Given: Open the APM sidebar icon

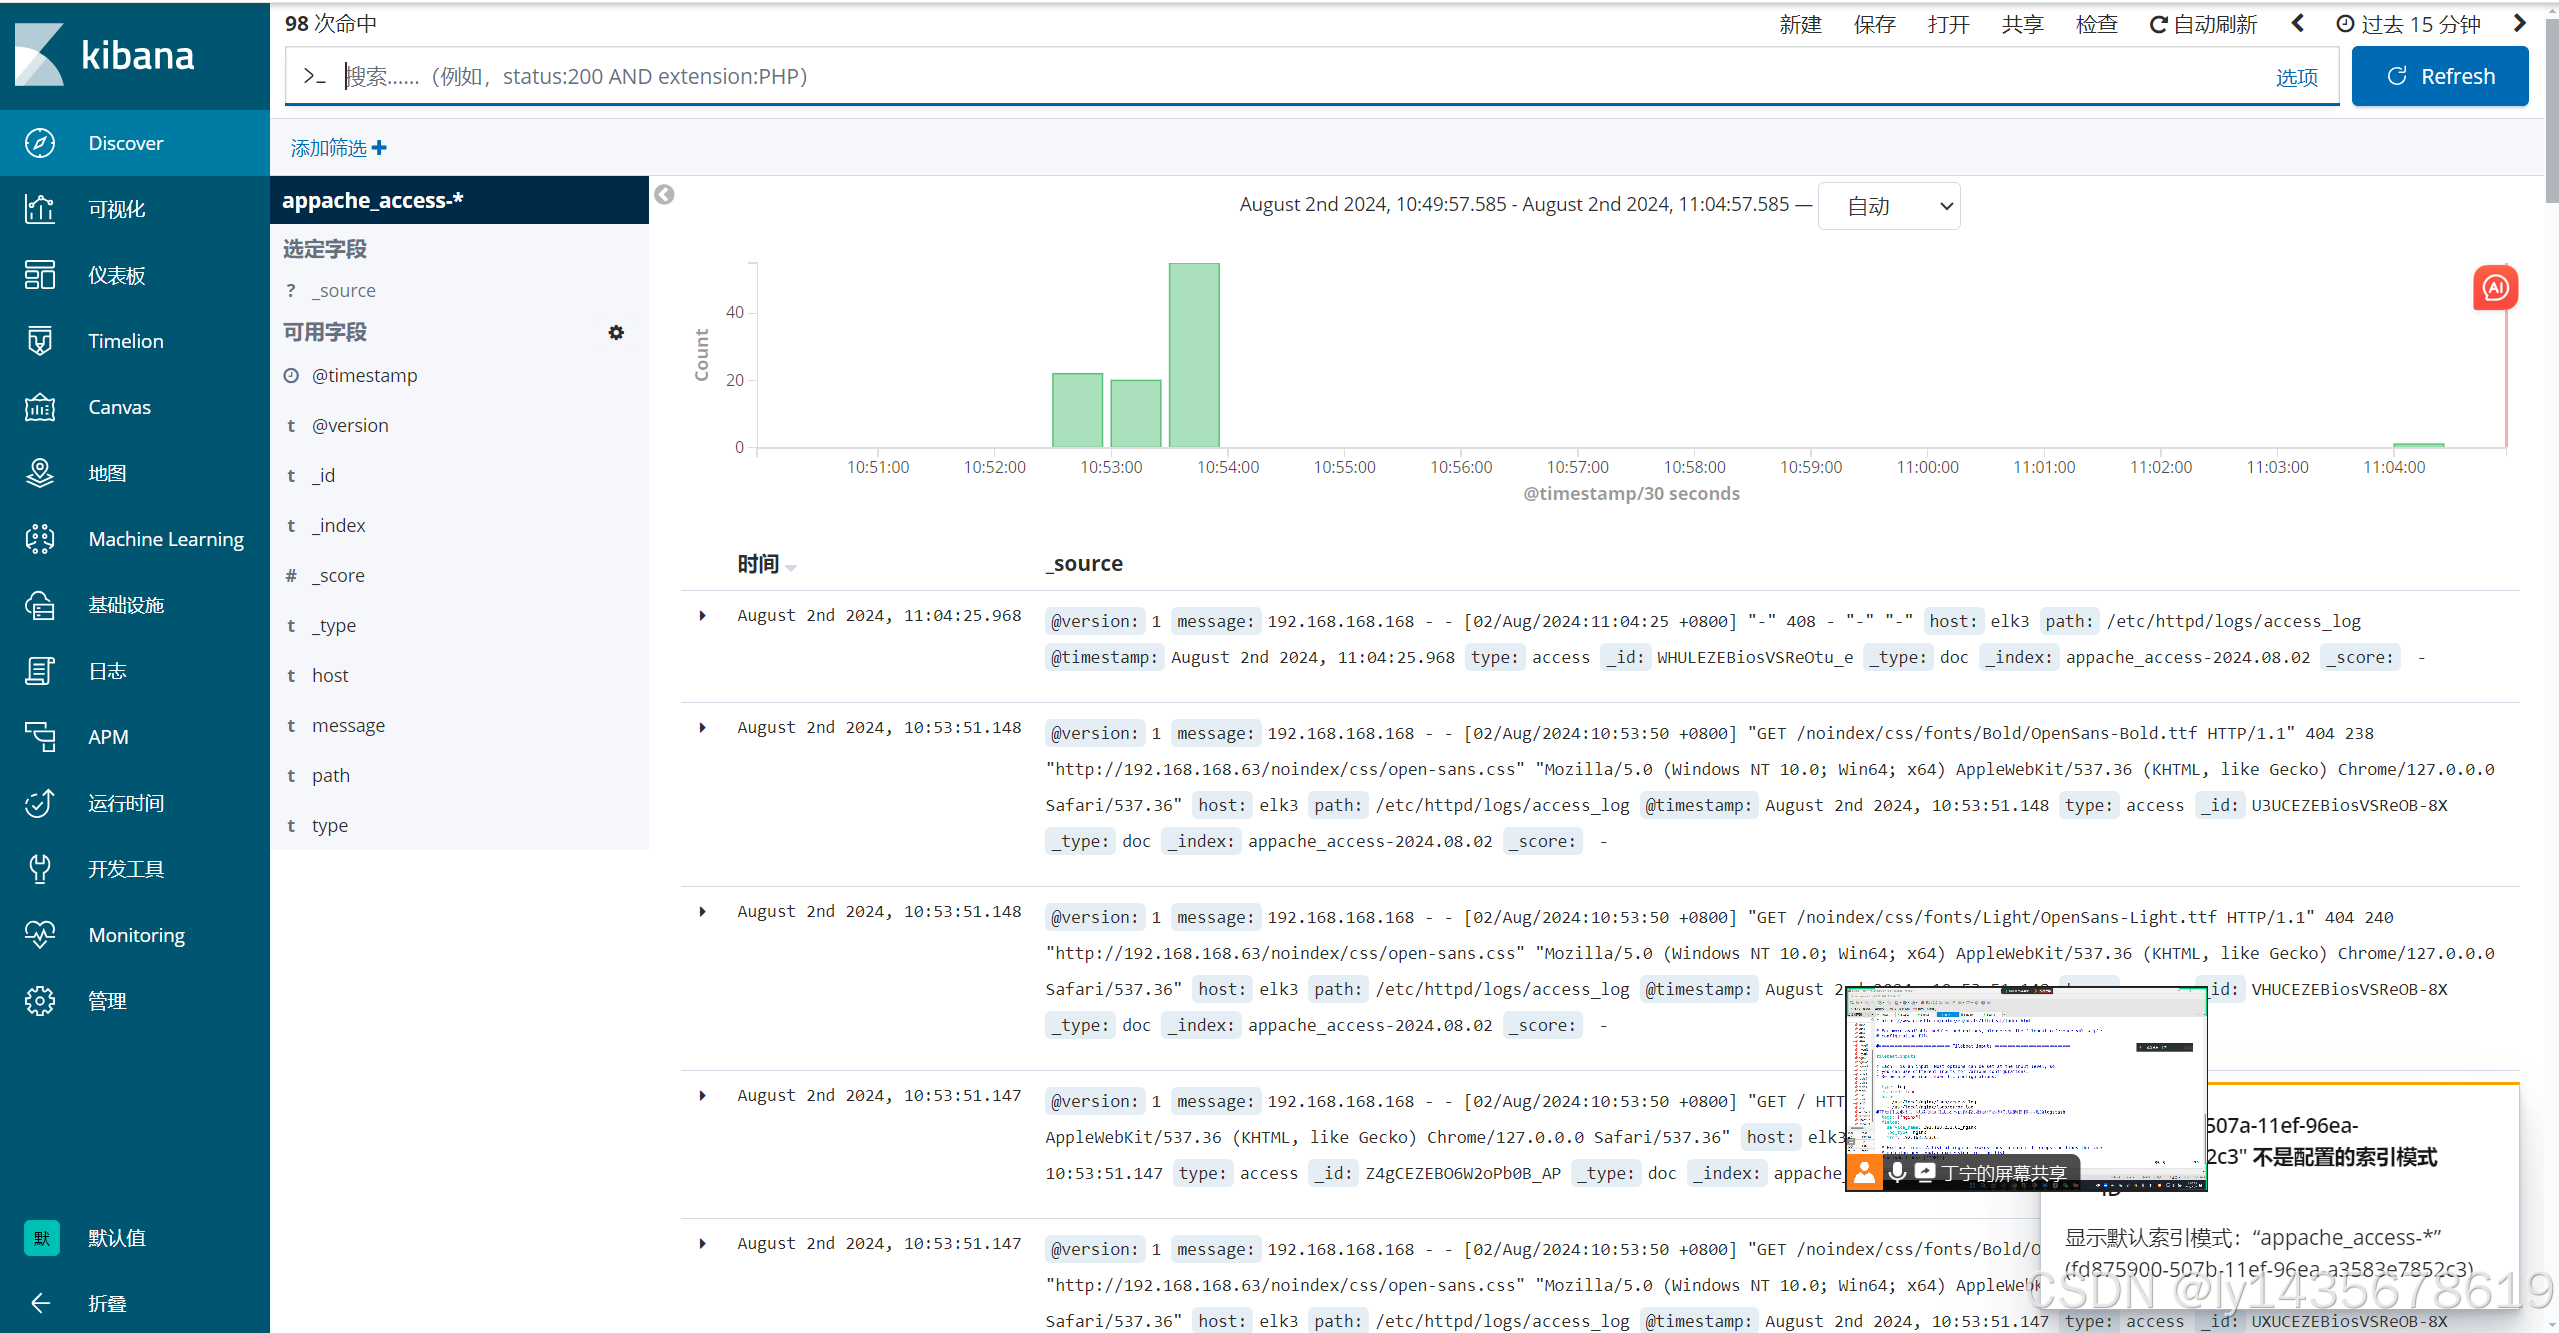Looking at the screenshot, I should (40, 737).
